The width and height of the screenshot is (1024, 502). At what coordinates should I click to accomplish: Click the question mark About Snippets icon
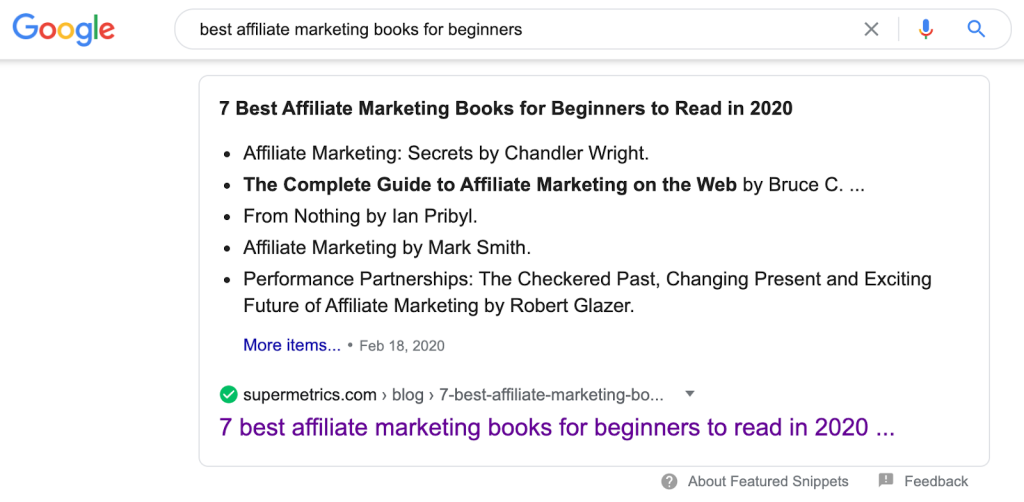pyautogui.click(x=669, y=482)
